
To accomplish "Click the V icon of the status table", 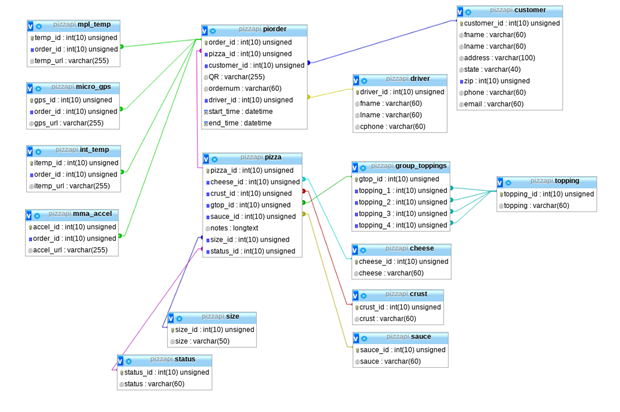I will (120, 361).
